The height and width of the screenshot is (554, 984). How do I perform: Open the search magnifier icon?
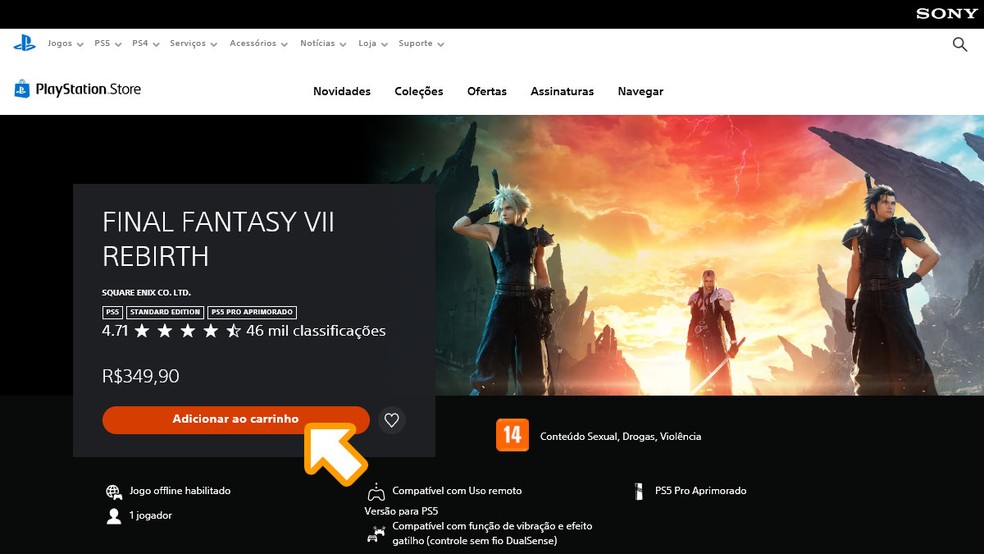[960, 44]
